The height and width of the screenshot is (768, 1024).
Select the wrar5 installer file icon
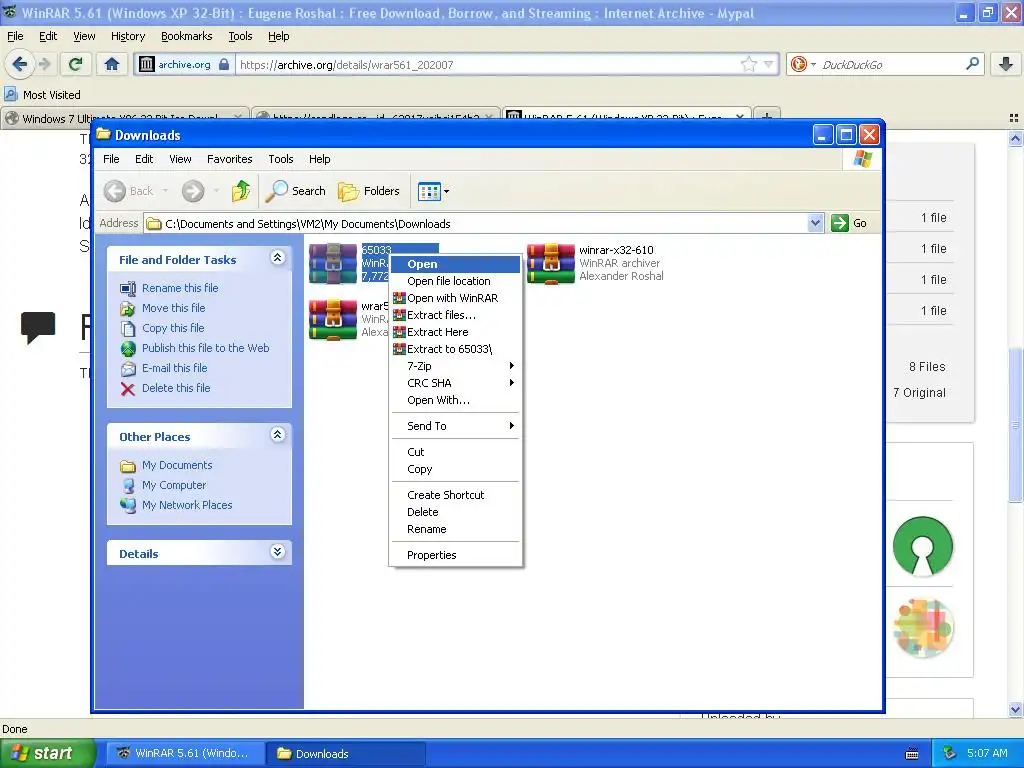pos(332,319)
